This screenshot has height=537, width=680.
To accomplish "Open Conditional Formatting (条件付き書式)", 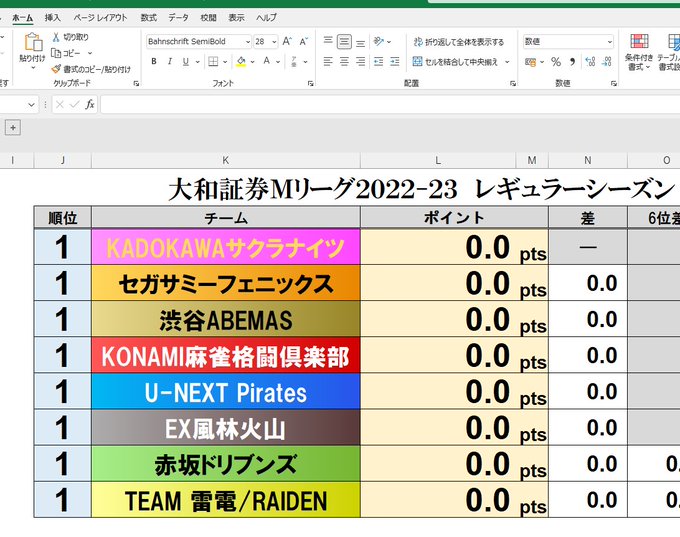I will pyautogui.click(x=639, y=52).
